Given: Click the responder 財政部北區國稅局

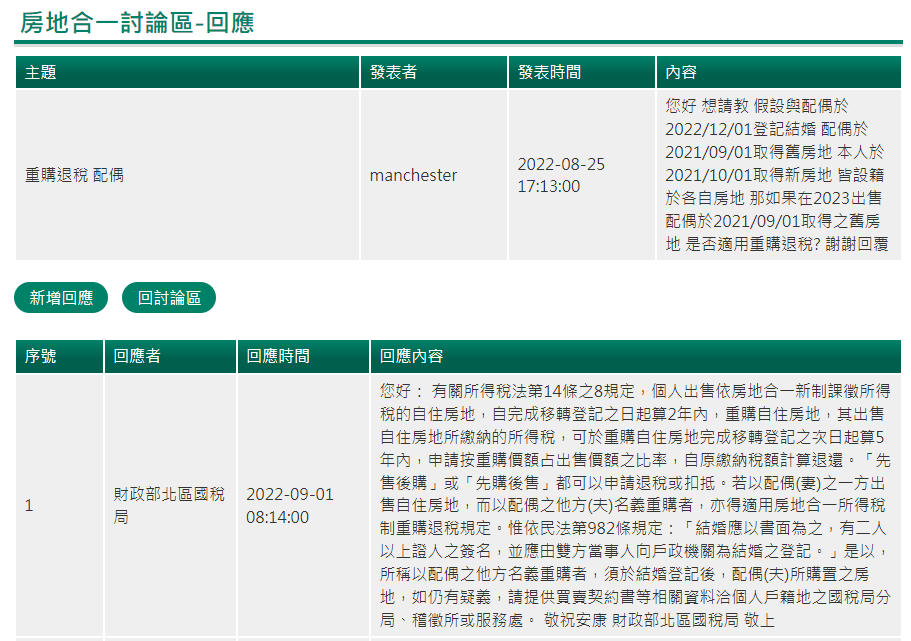Looking at the screenshot, I should click(x=169, y=506).
